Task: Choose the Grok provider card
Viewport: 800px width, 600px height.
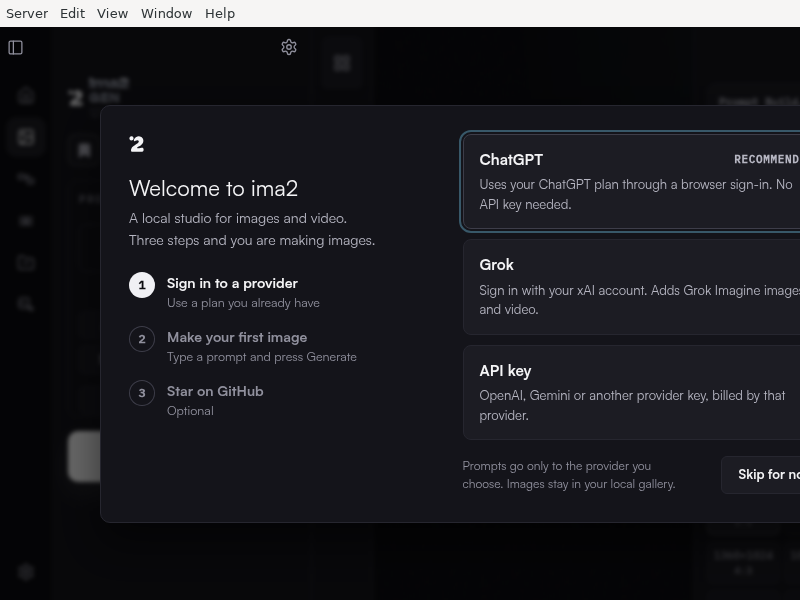Action: coord(631,287)
